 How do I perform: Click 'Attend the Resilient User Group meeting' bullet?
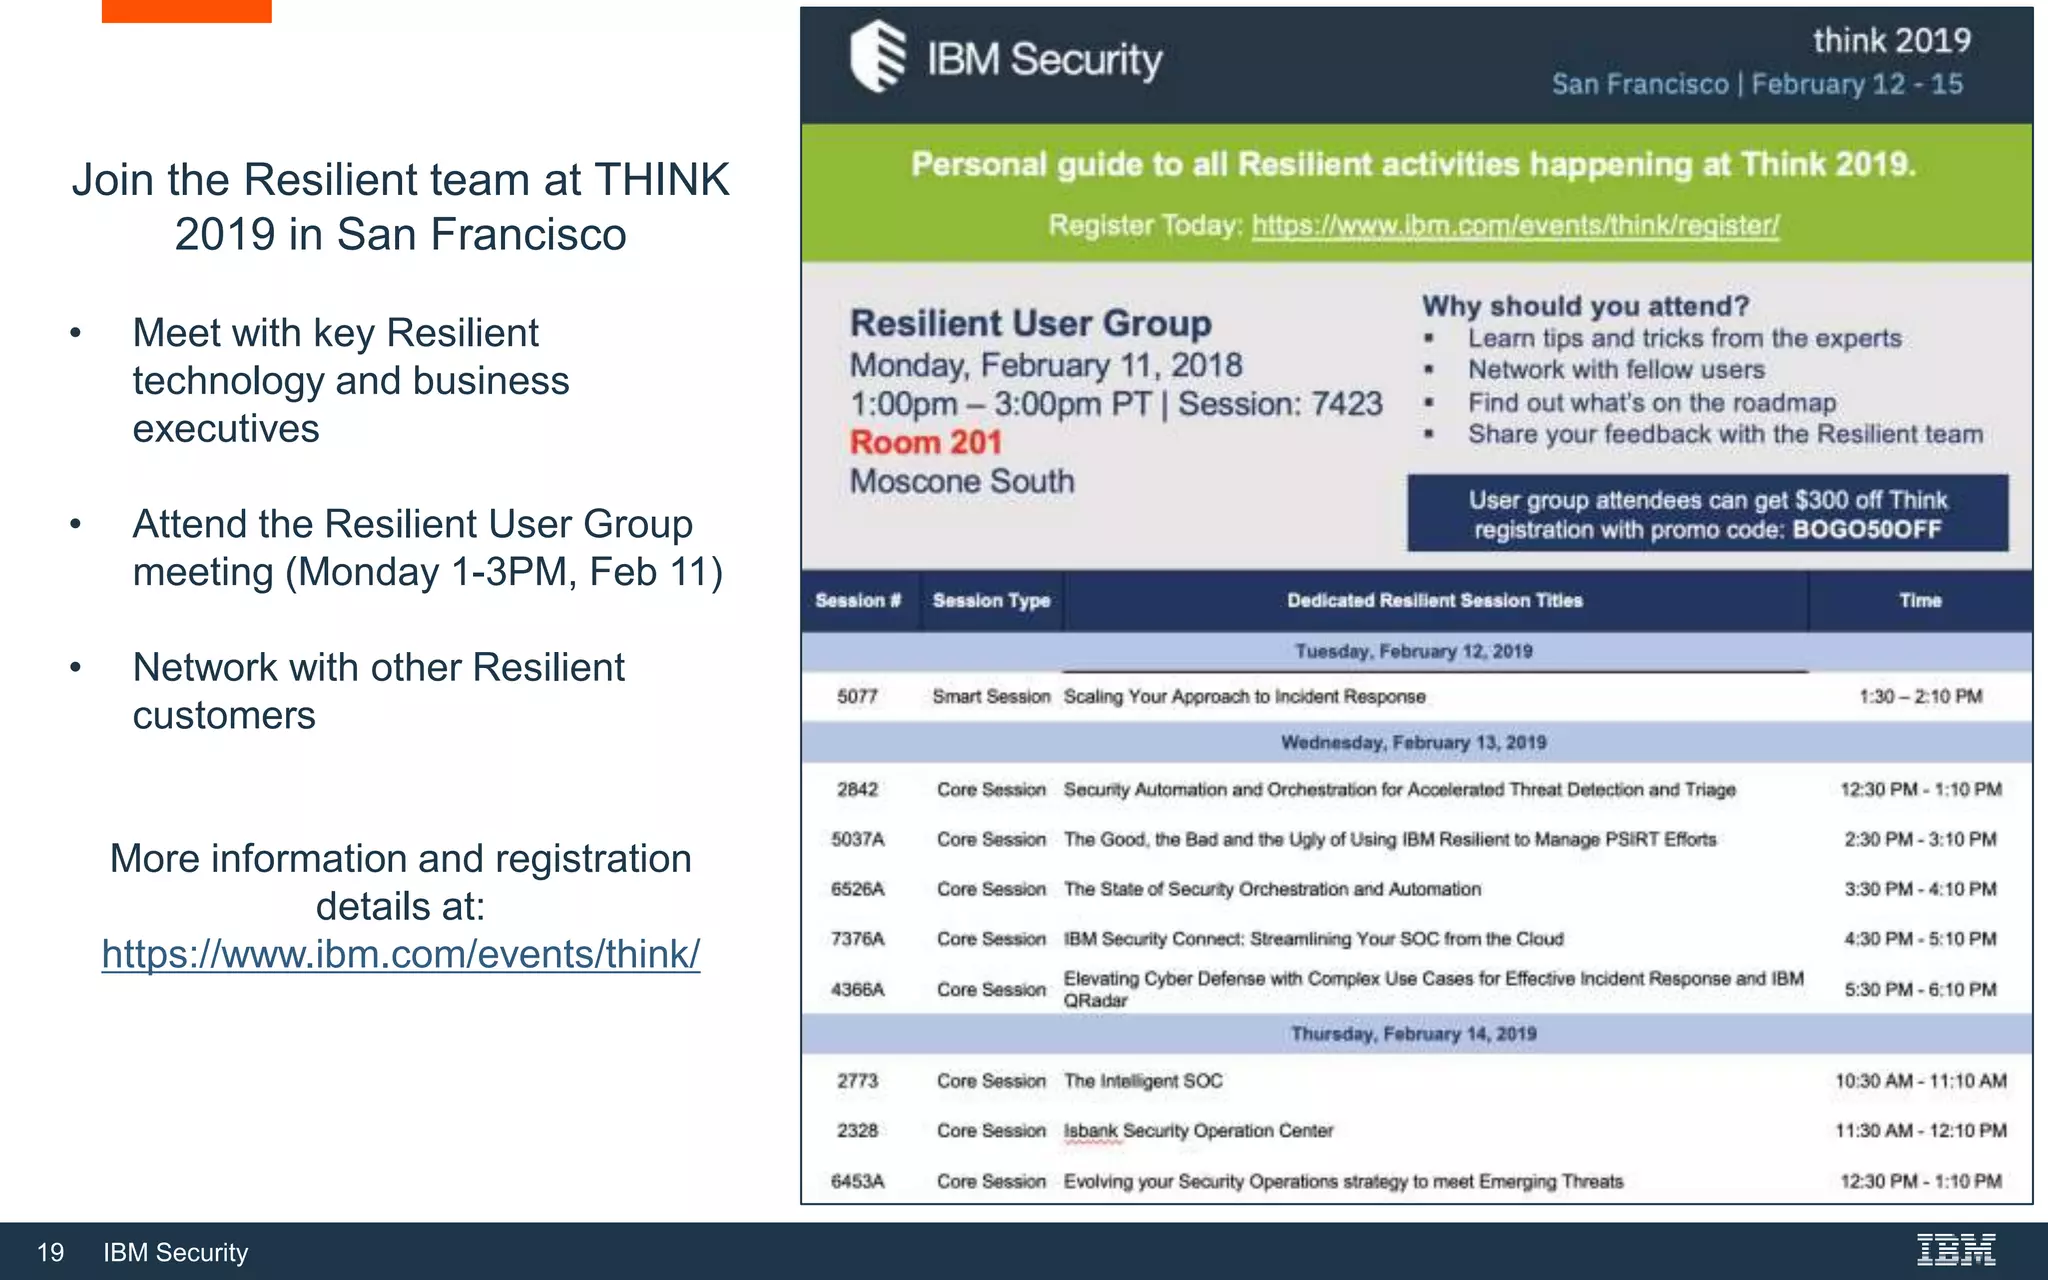point(428,548)
